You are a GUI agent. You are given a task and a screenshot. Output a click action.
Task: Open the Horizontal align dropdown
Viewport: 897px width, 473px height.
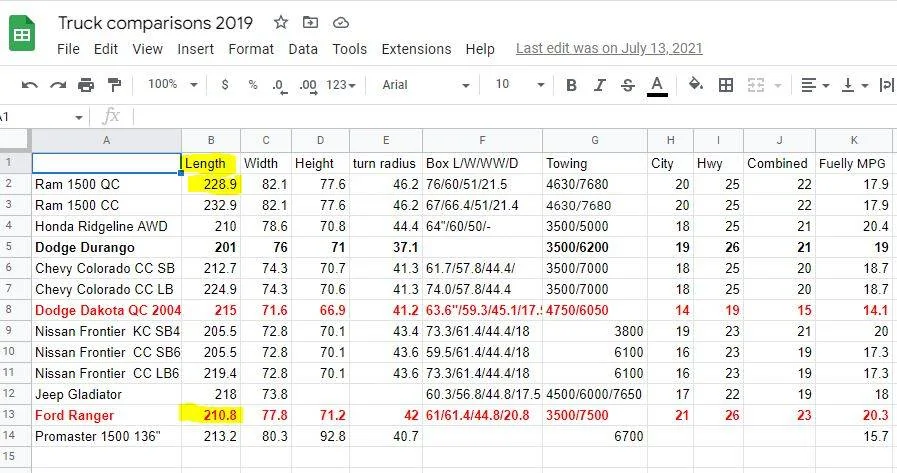point(815,85)
